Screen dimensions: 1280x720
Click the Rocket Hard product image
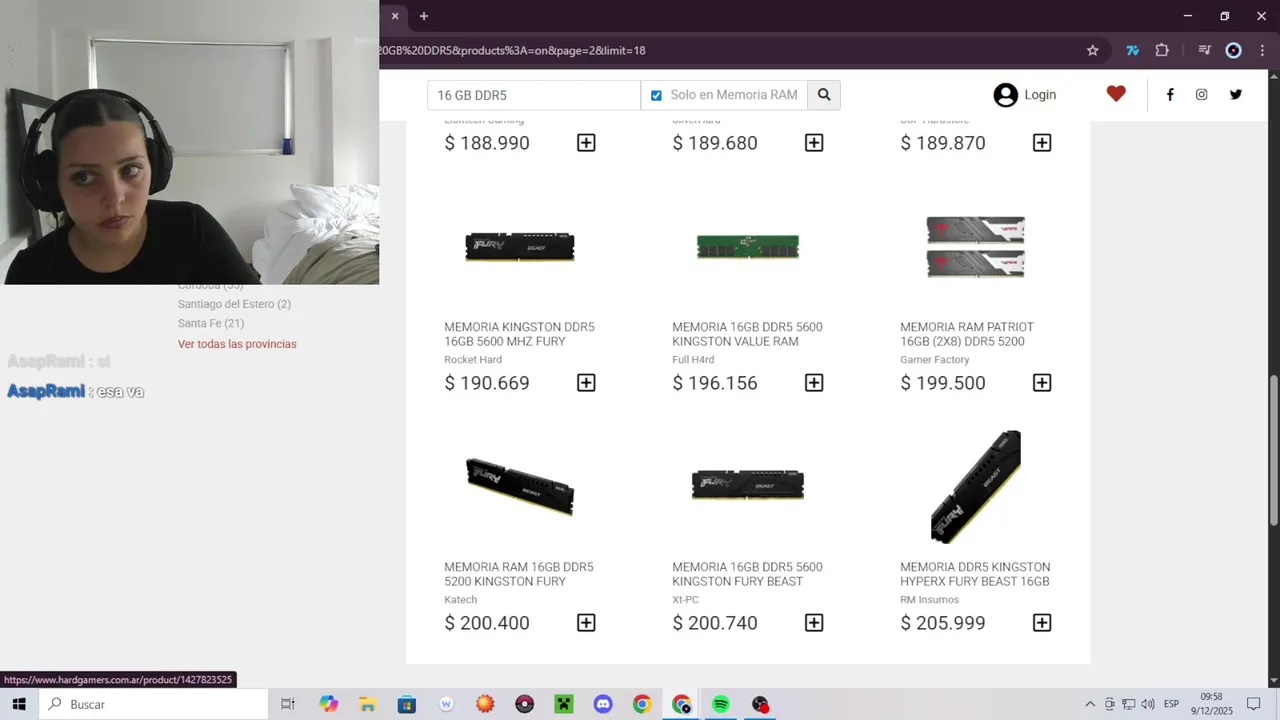520,247
